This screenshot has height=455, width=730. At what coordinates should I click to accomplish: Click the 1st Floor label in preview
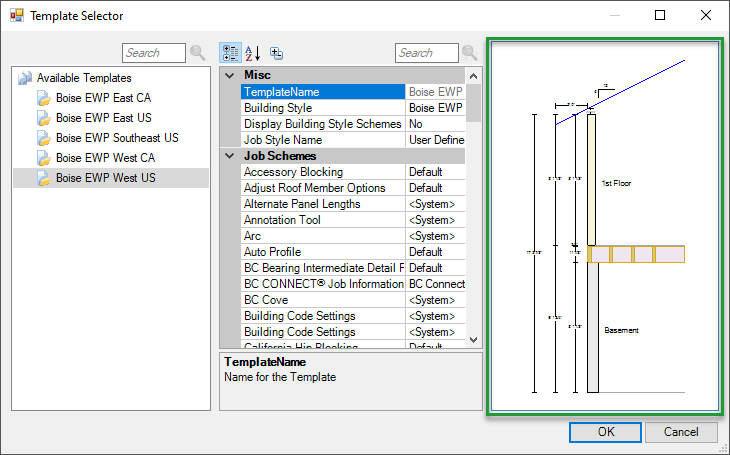[616, 183]
